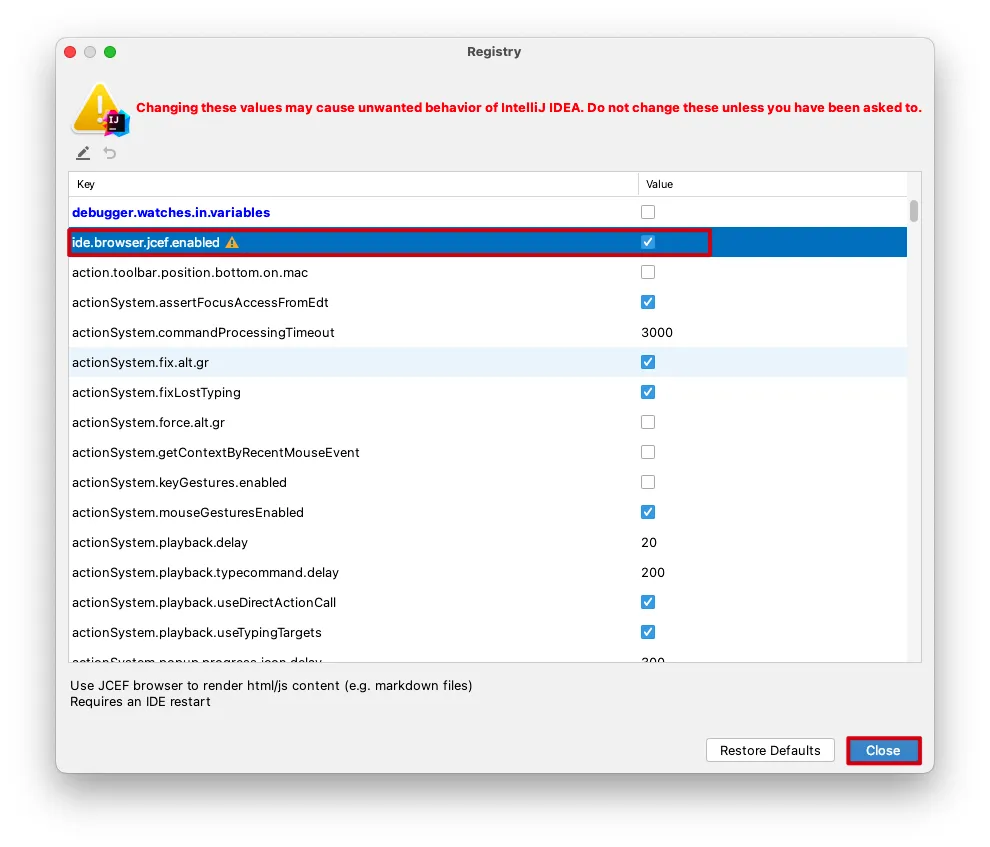The height and width of the screenshot is (847, 990).
Task: Select actionSystem.mouseGesturesEnabled key
Action: tap(188, 512)
